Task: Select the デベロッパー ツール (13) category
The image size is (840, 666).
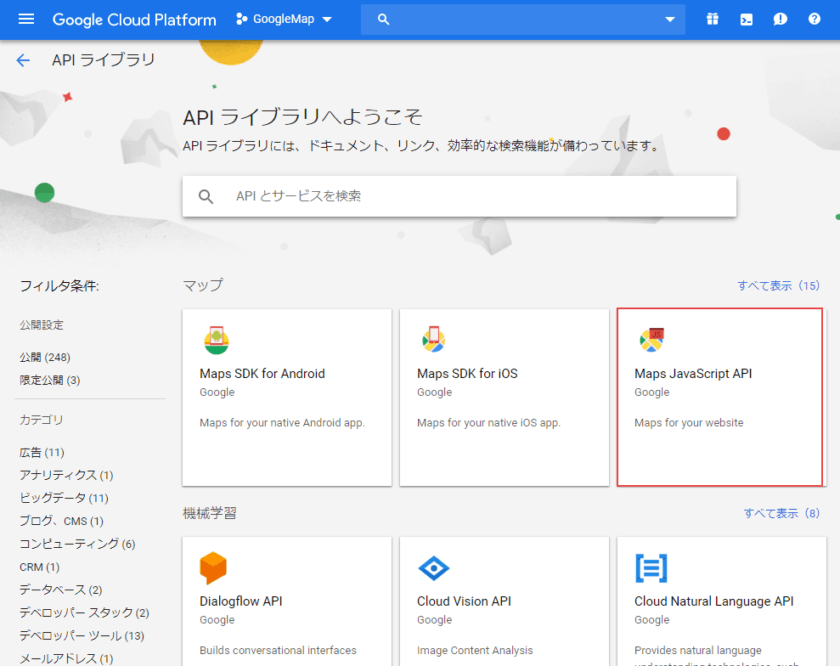Action: coord(82,636)
